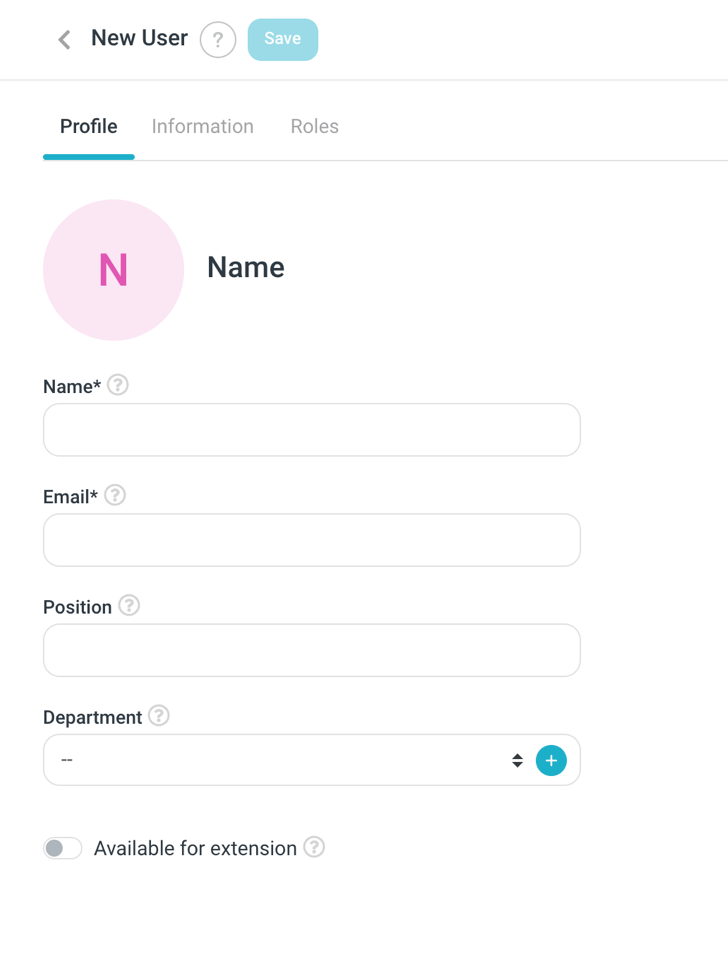Add new department with plus icon
728x966 pixels.
tap(551, 760)
